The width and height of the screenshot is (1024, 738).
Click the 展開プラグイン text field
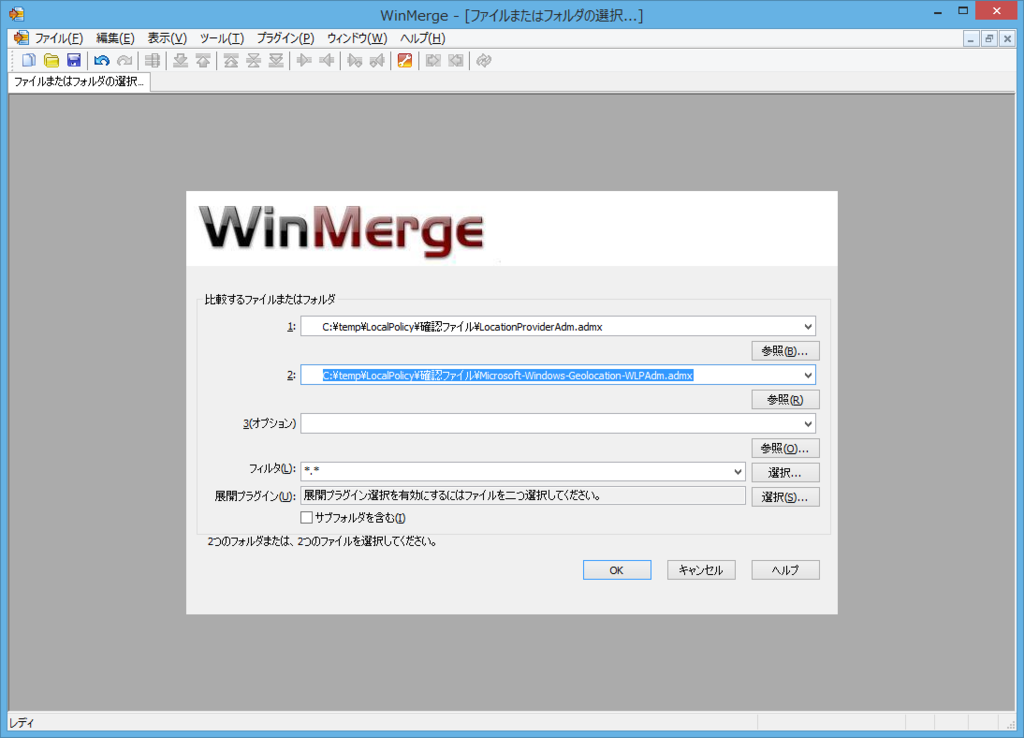pos(522,496)
